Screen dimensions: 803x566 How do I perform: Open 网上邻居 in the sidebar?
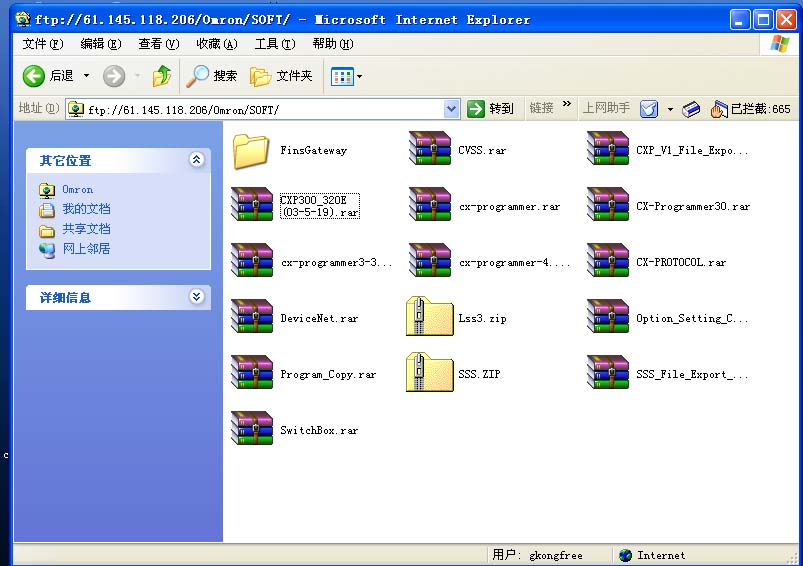coord(86,249)
